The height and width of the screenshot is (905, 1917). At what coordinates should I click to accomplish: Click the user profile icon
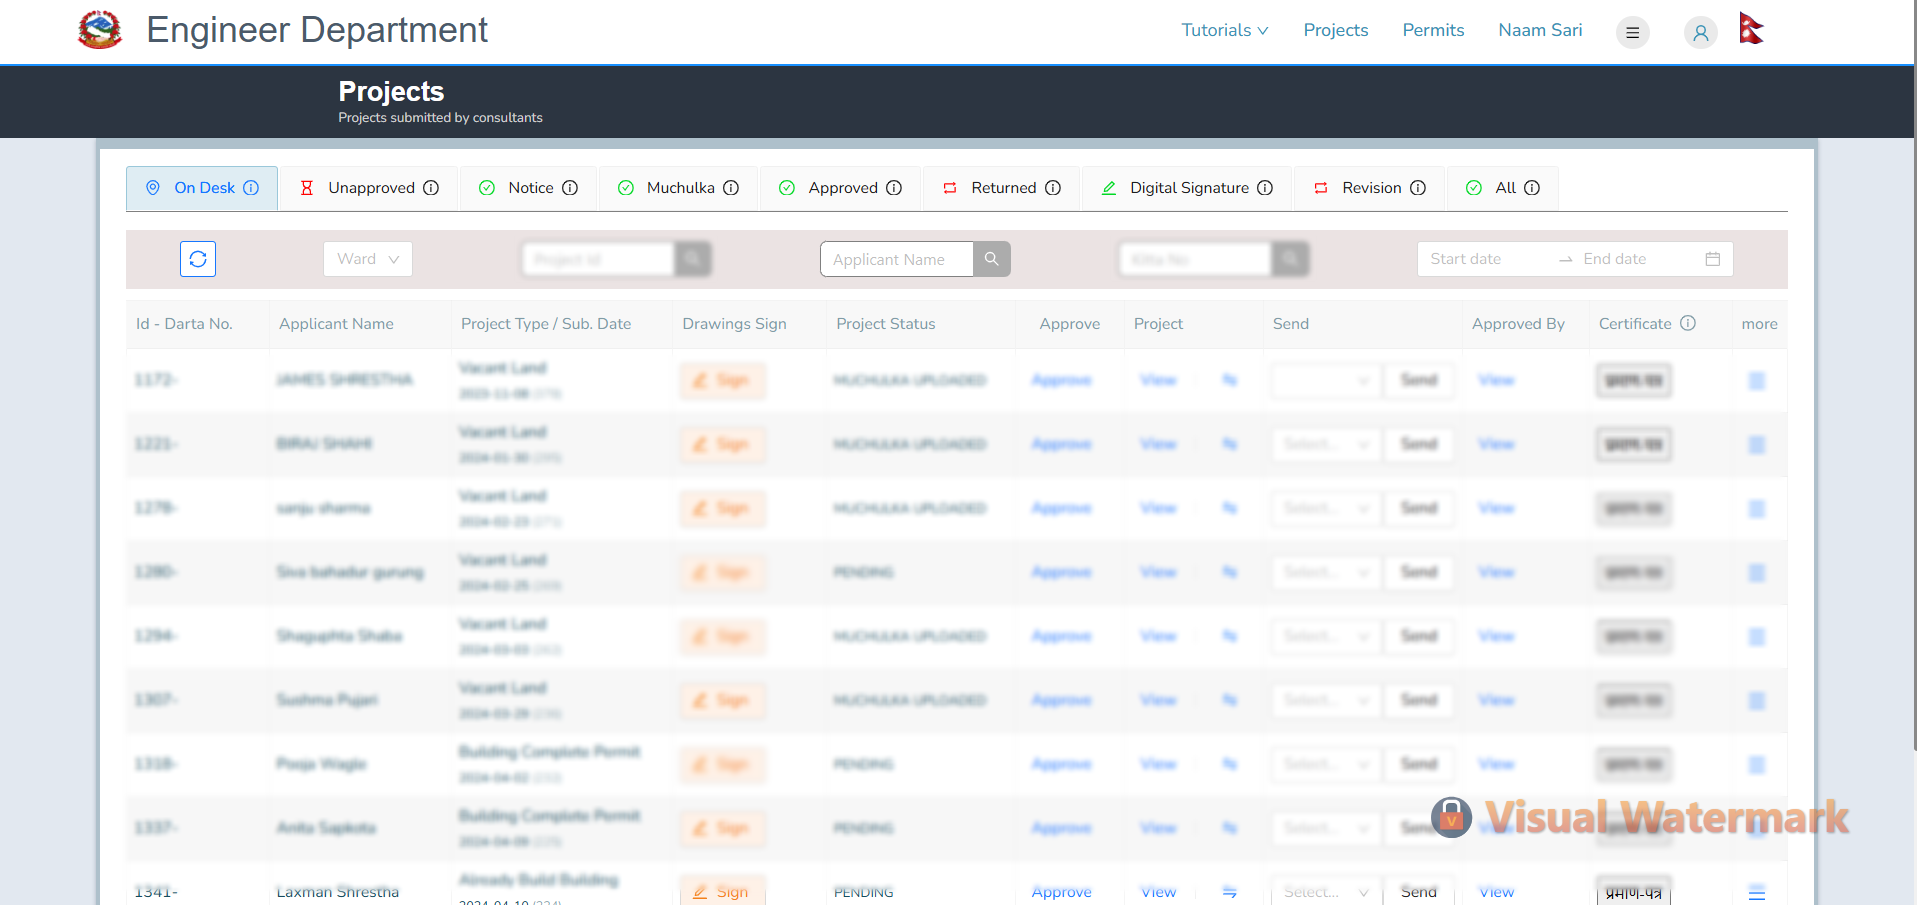click(x=1700, y=32)
